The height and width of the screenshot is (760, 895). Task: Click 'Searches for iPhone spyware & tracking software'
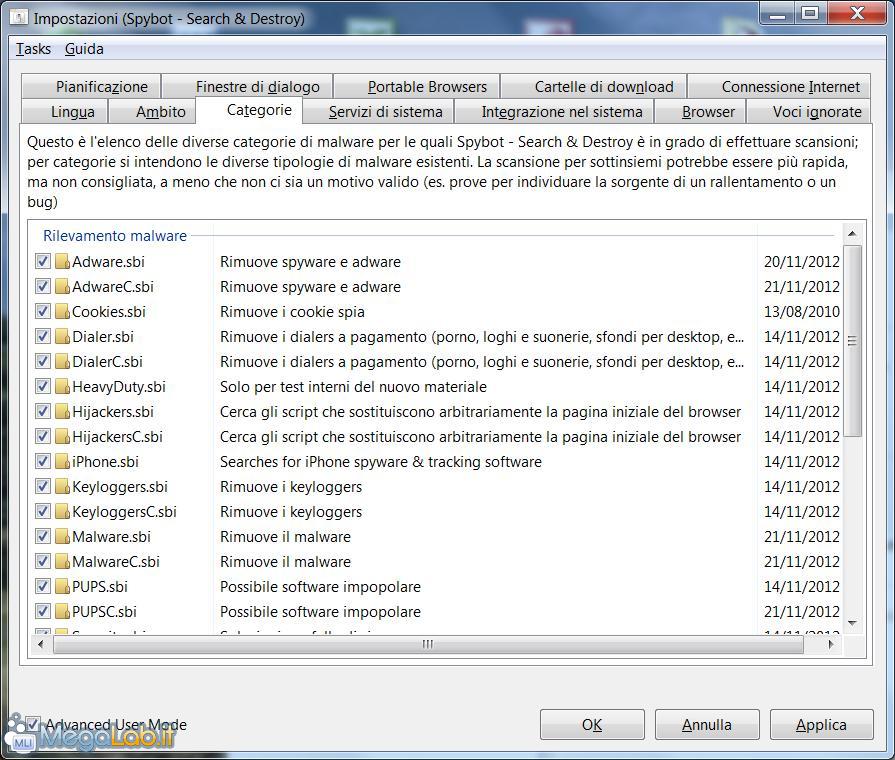point(381,461)
